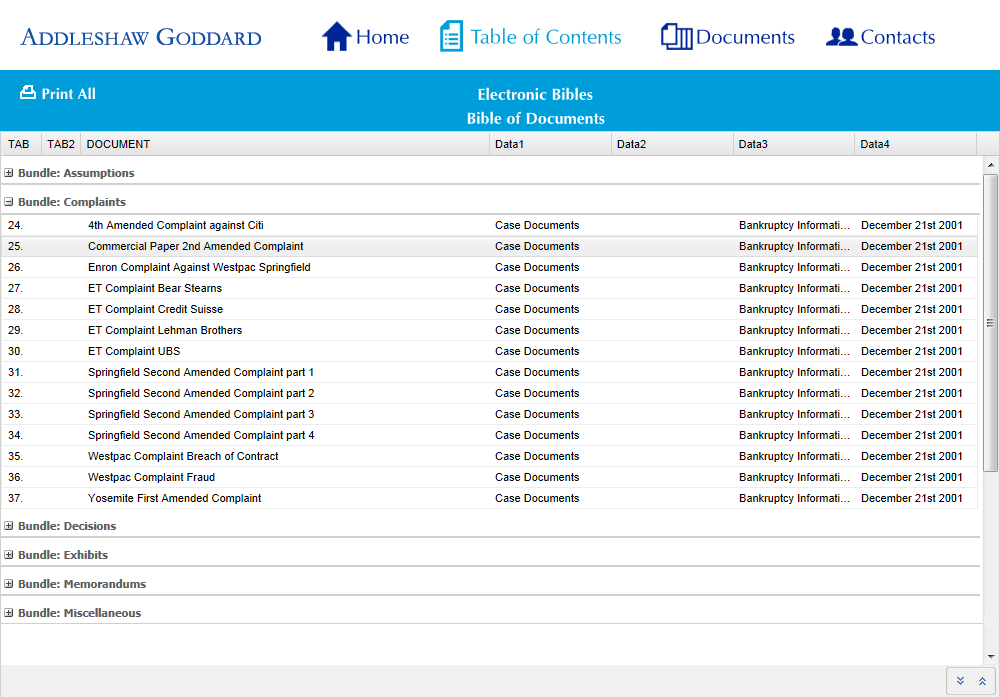The image size is (1000, 697).
Task: Click the scrollbar up arrow
Action: [x=990, y=165]
